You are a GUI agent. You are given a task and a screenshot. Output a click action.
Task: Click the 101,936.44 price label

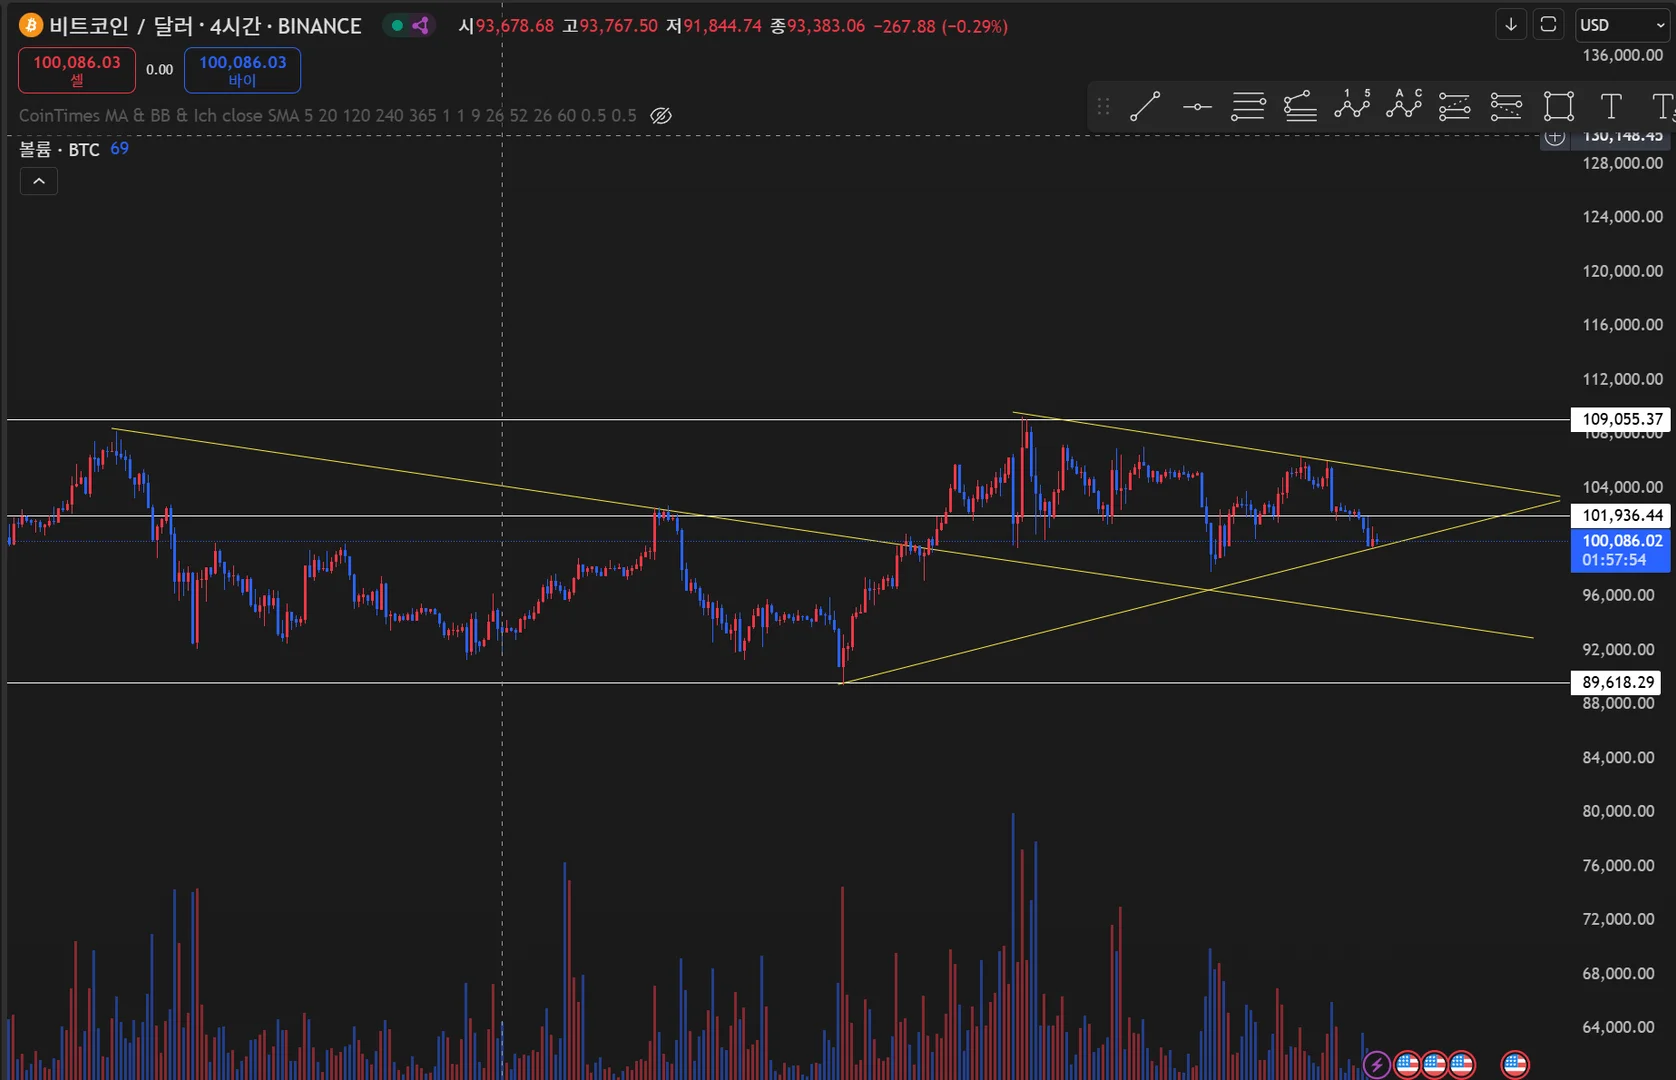pos(1622,516)
